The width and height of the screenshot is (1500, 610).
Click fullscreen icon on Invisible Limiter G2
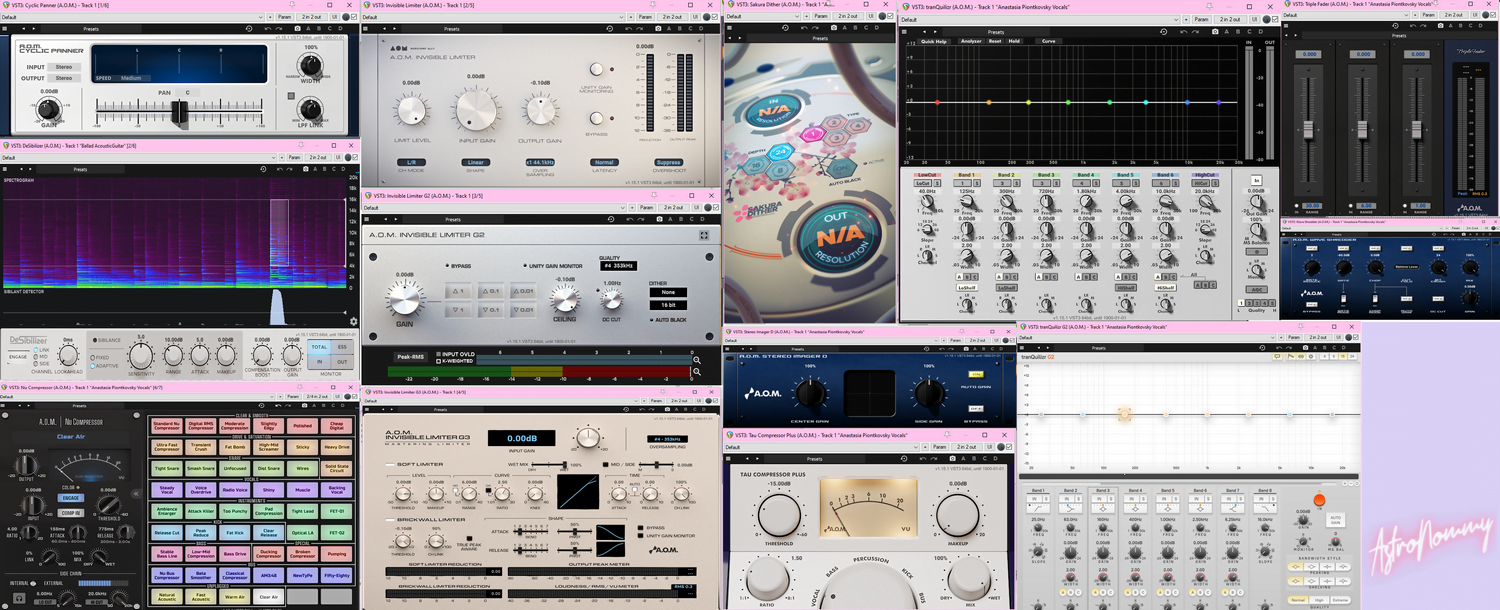[x=704, y=235]
